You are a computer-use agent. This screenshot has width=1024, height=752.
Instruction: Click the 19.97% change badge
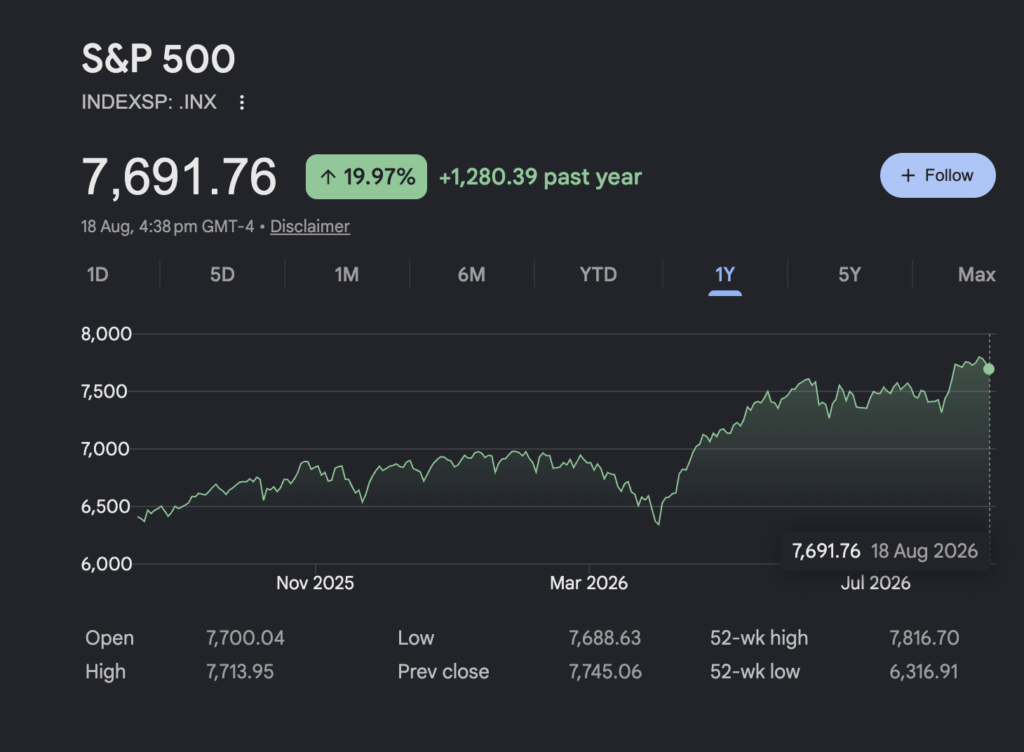coord(366,177)
